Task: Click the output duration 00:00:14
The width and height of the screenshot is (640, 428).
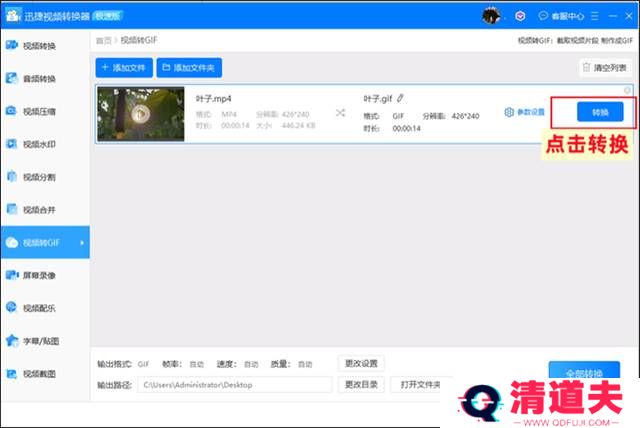Action: click(407, 129)
